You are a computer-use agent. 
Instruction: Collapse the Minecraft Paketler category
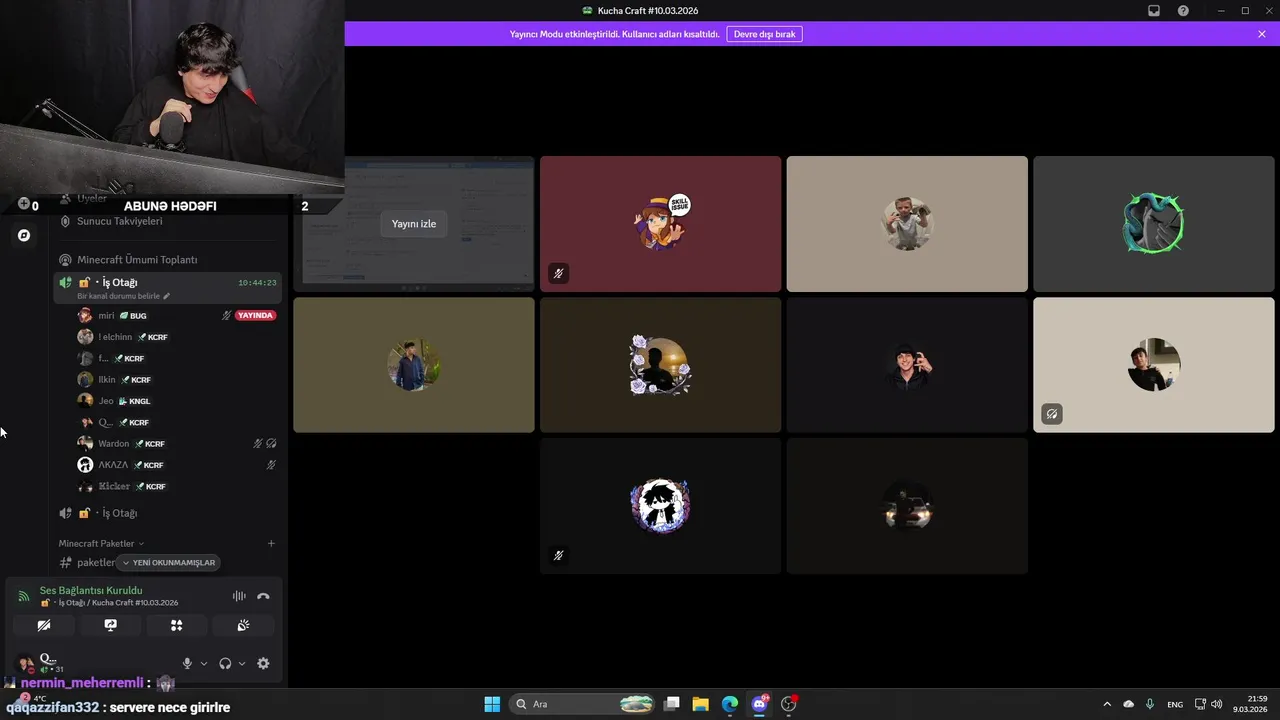pyautogui.click(x=101, y=543)
